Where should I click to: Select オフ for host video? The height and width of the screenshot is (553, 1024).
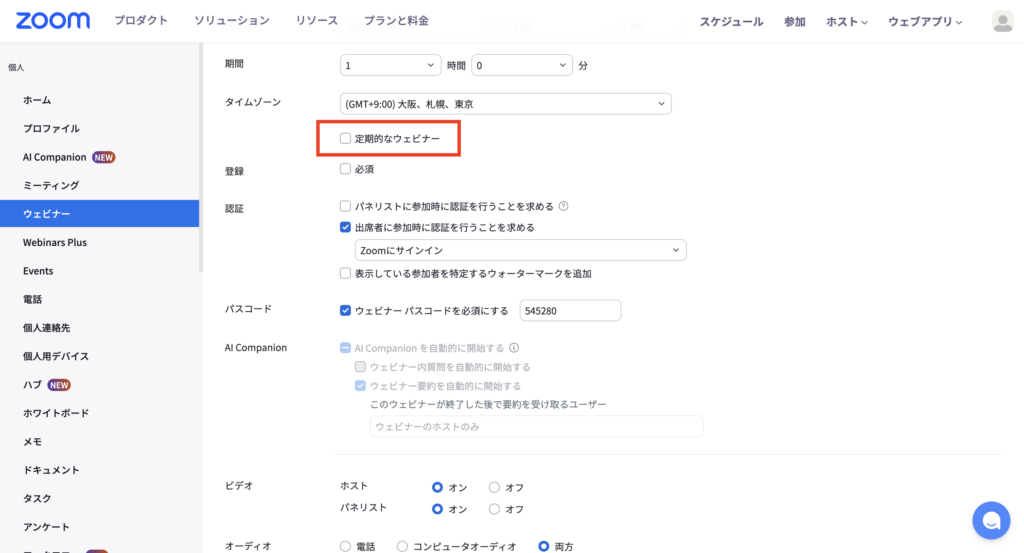(495, 488)
